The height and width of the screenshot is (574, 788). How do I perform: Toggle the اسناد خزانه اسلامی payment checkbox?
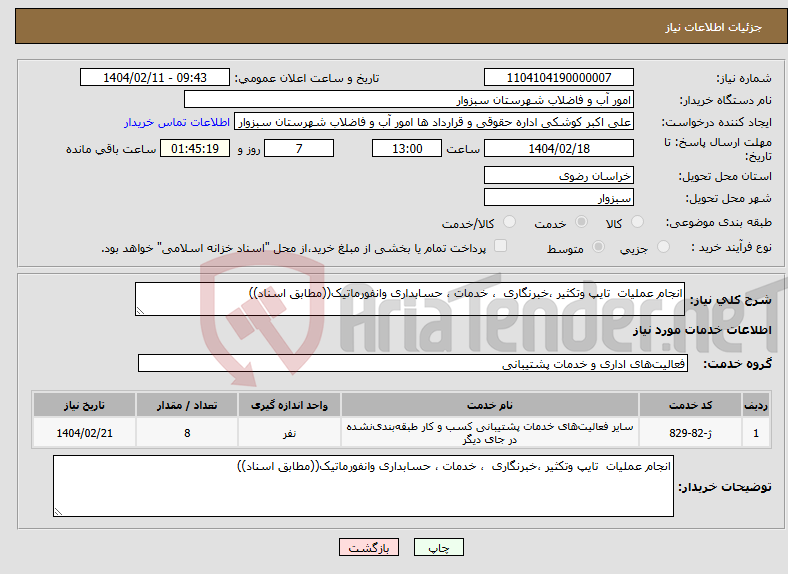point(501,246)
